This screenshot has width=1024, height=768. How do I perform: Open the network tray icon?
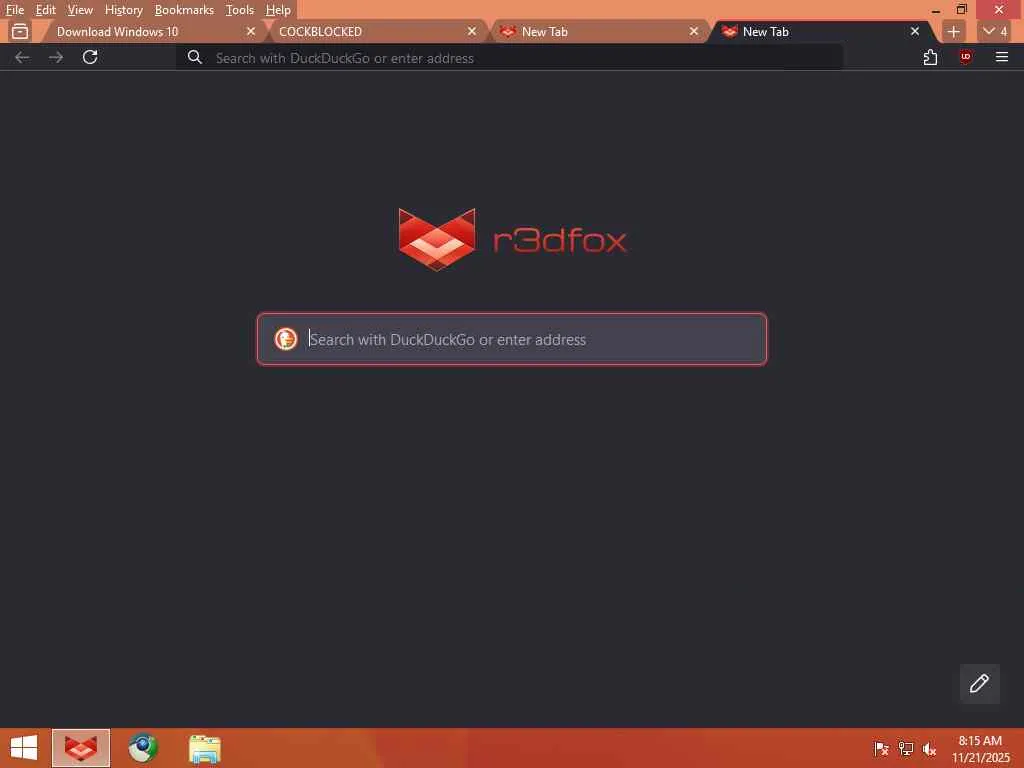tap(906, 748)
